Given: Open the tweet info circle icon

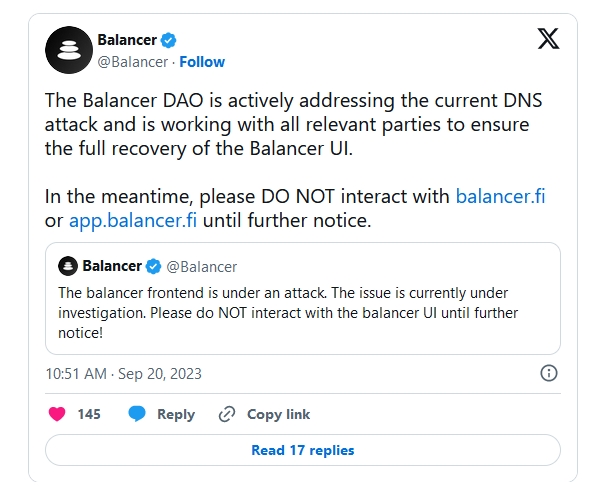Looking at the screenshot, I should pyautogui.click(x=549, y=373).
